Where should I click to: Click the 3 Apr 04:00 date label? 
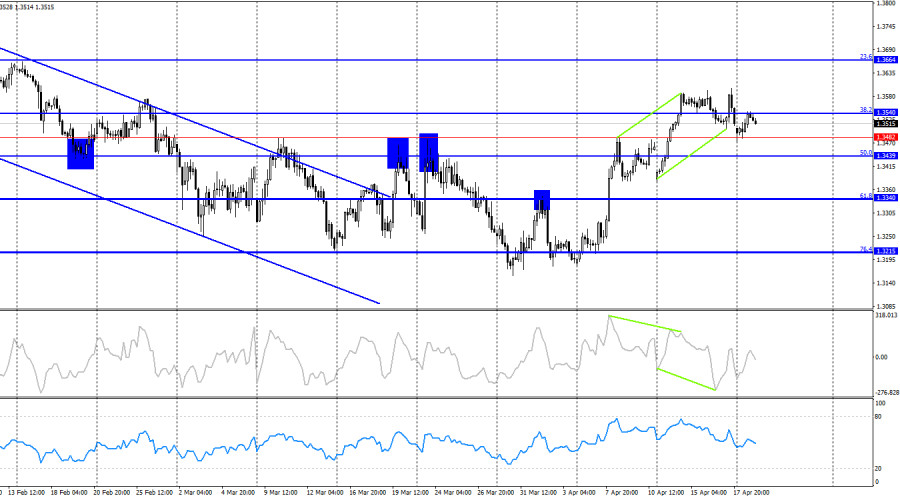pyautogui.click(x=579, y=493)
